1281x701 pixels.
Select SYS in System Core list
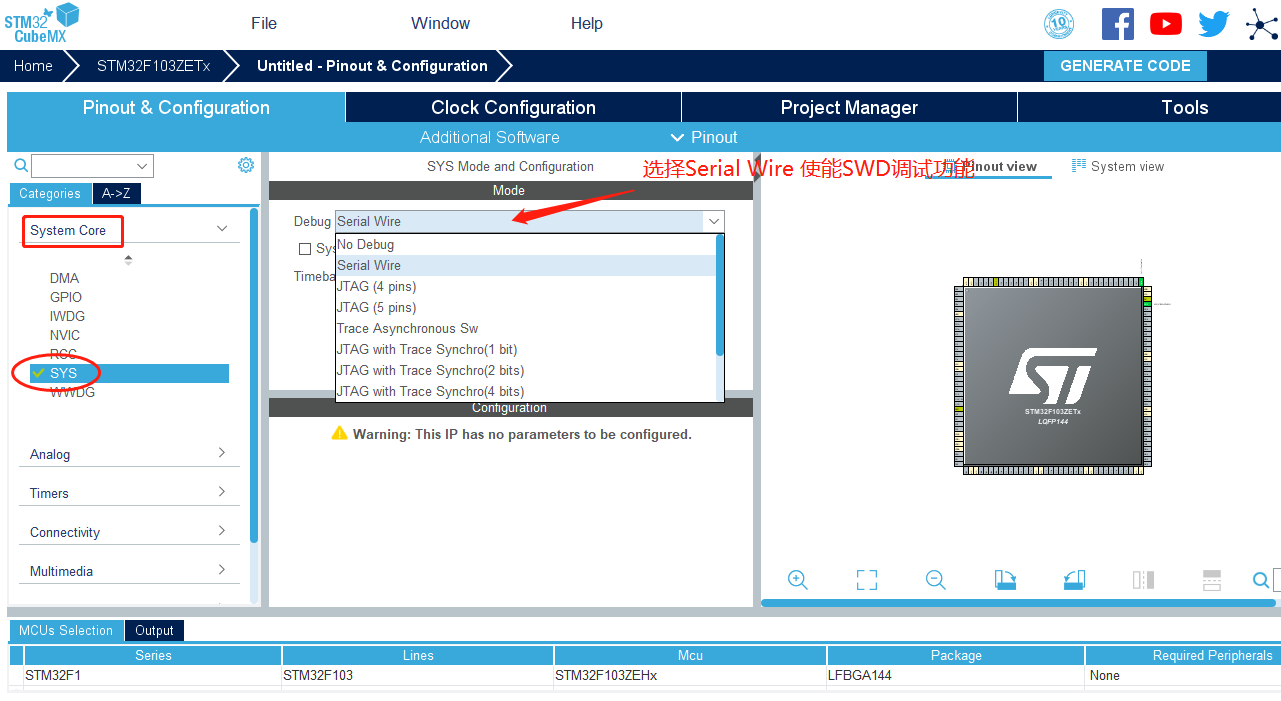point(129,373)
